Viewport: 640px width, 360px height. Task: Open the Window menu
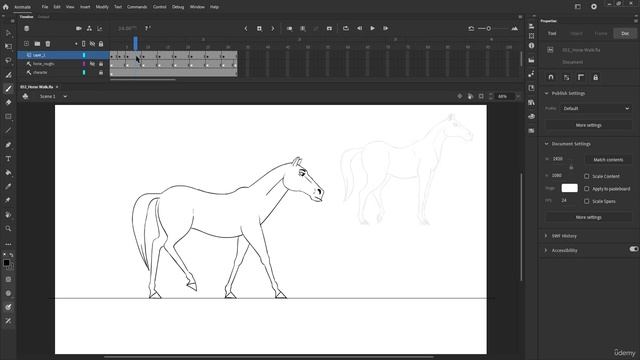pos(197,7)
